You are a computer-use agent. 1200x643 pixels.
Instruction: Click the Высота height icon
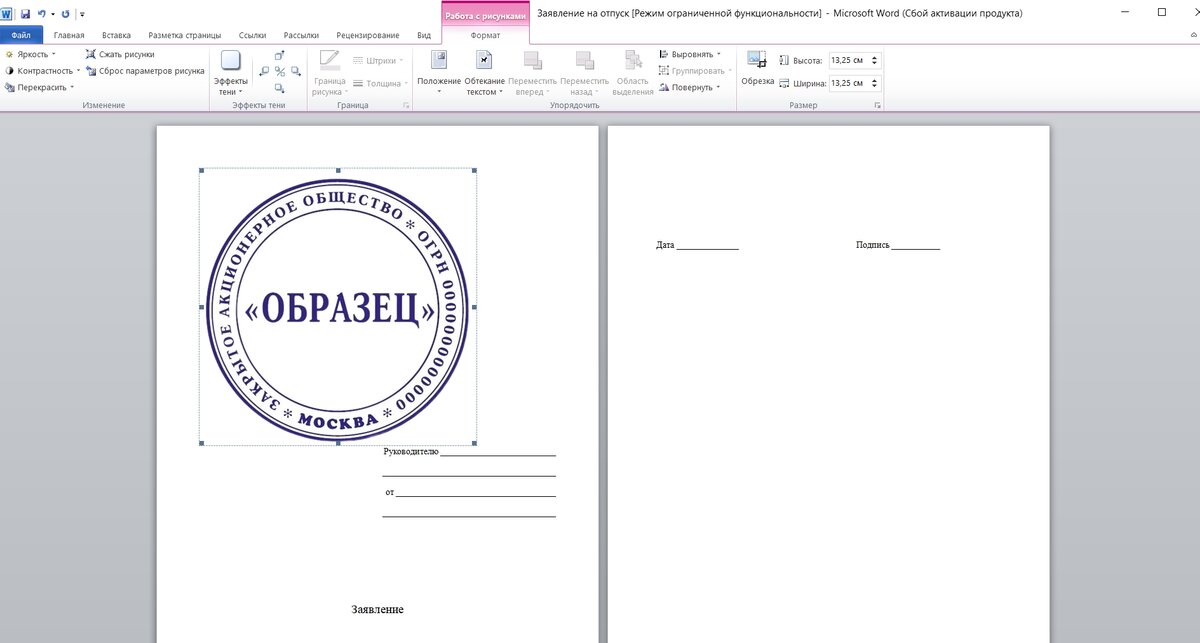(x=784, y=60)
